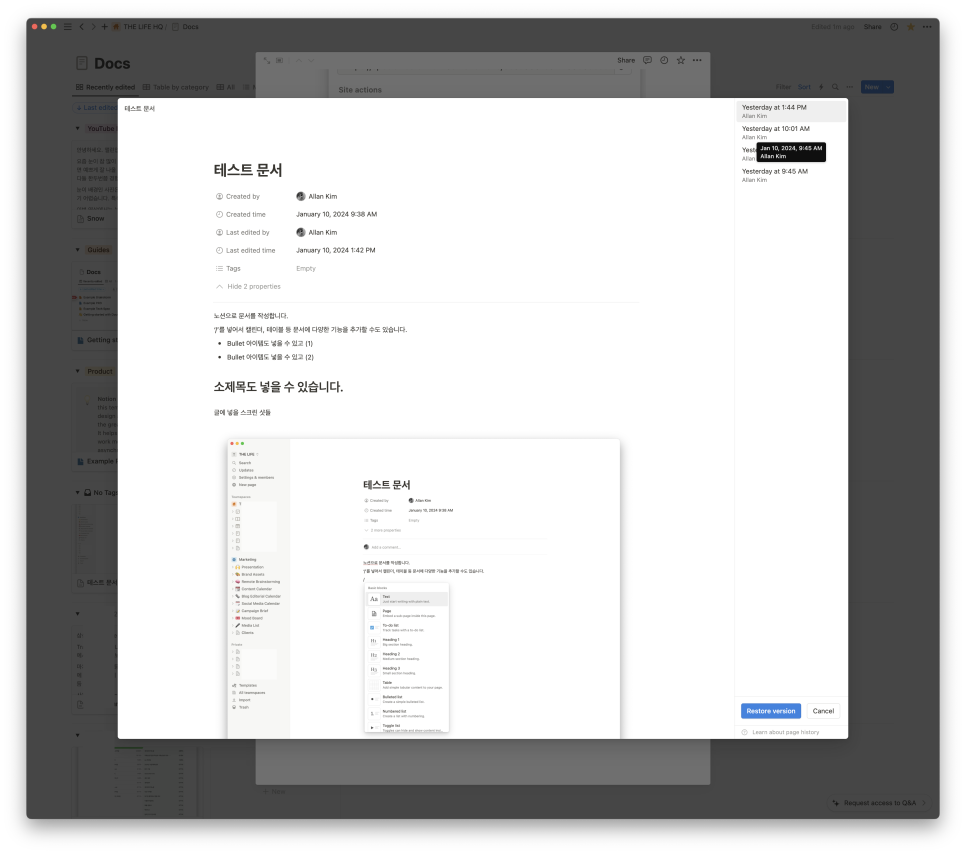Click the embedded screenshot image in the page
The height and width of the screenshot is (854, 966).
point(424,588)
